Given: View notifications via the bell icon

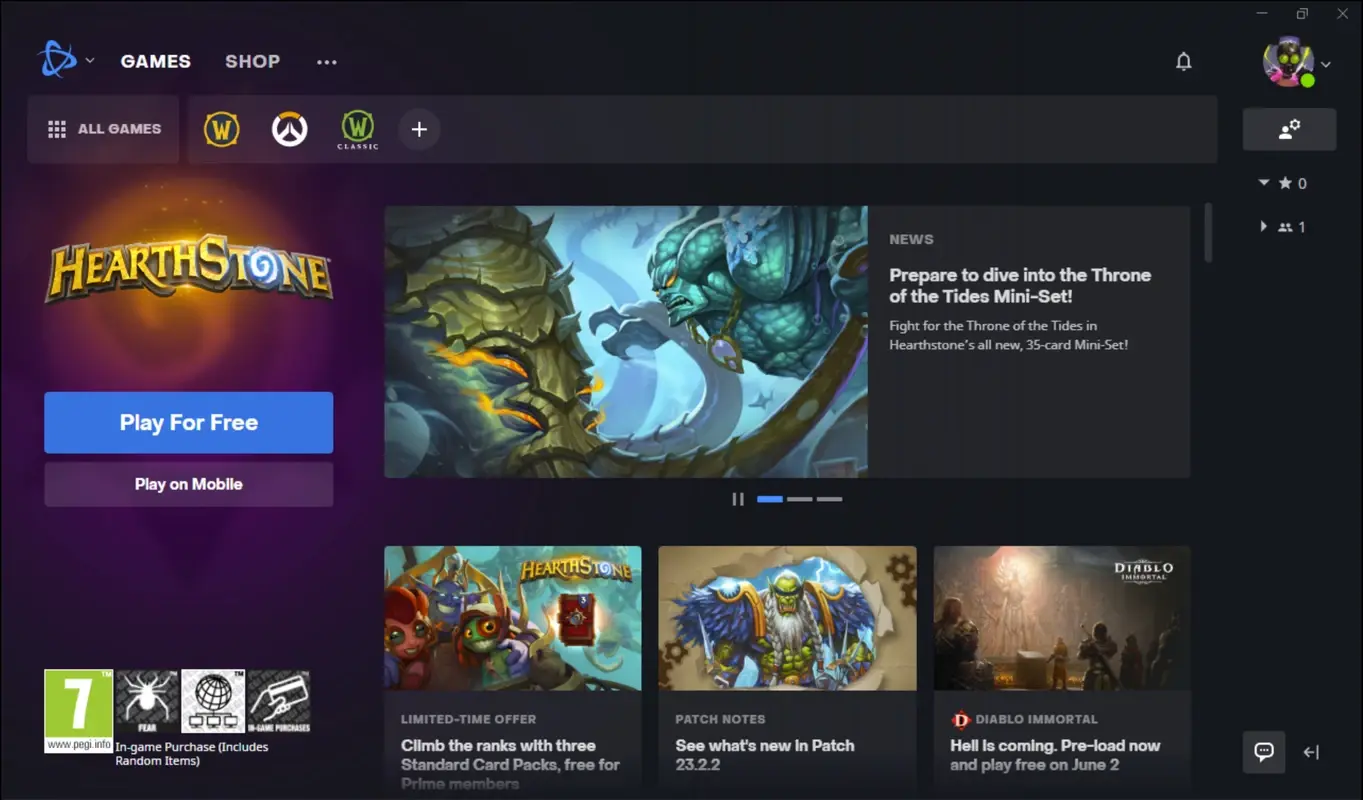Looking at the screenshot, I should tap(1183, 61).
